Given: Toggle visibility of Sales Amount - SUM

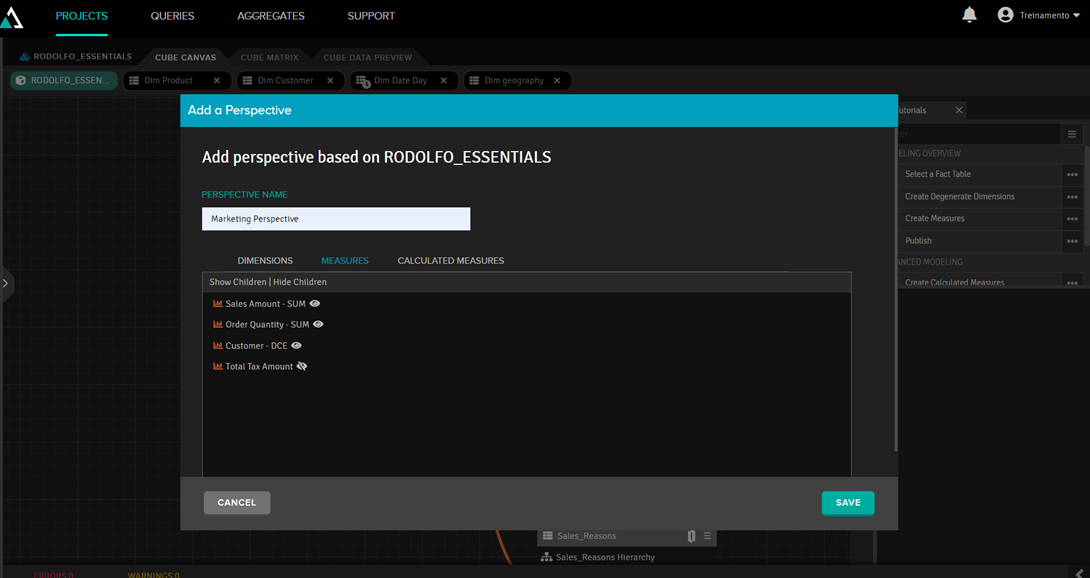Looking at the screenshot, I should [315, 304].
